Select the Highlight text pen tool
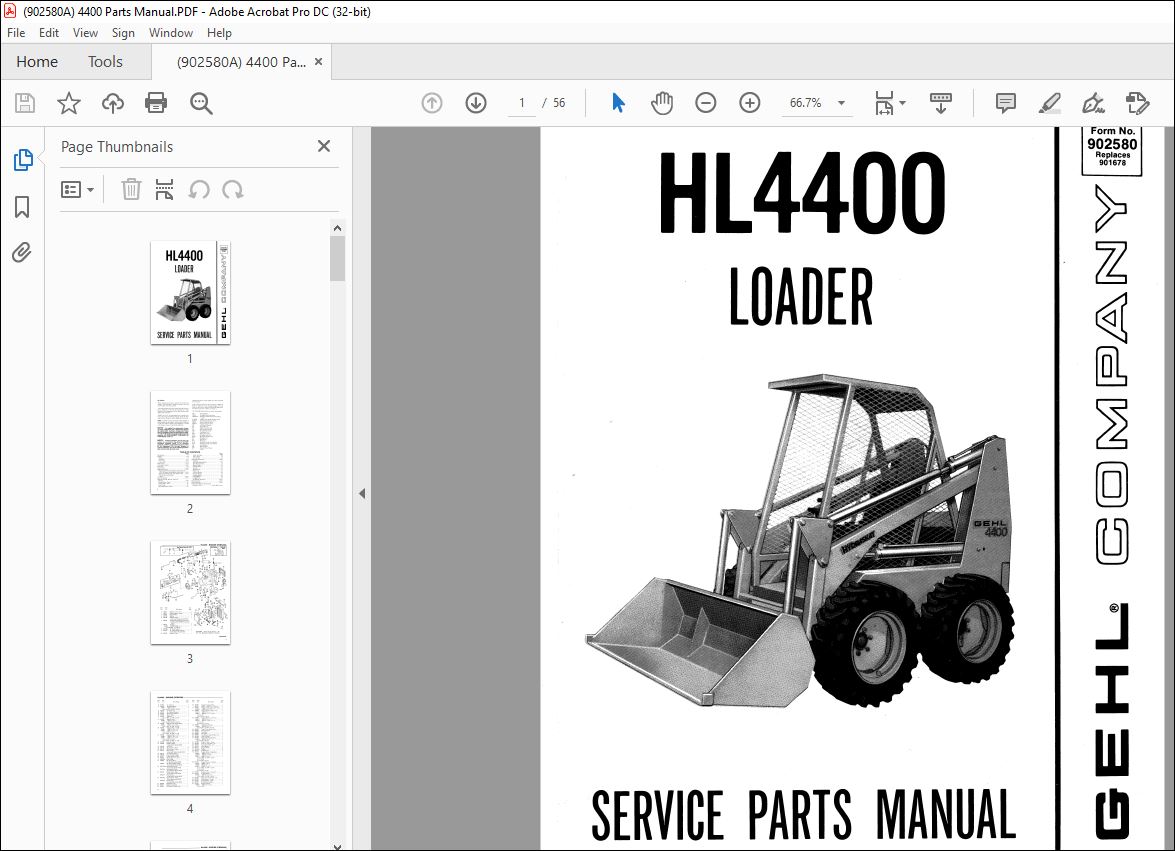Screen dimensions: 1175x851 1050,103
